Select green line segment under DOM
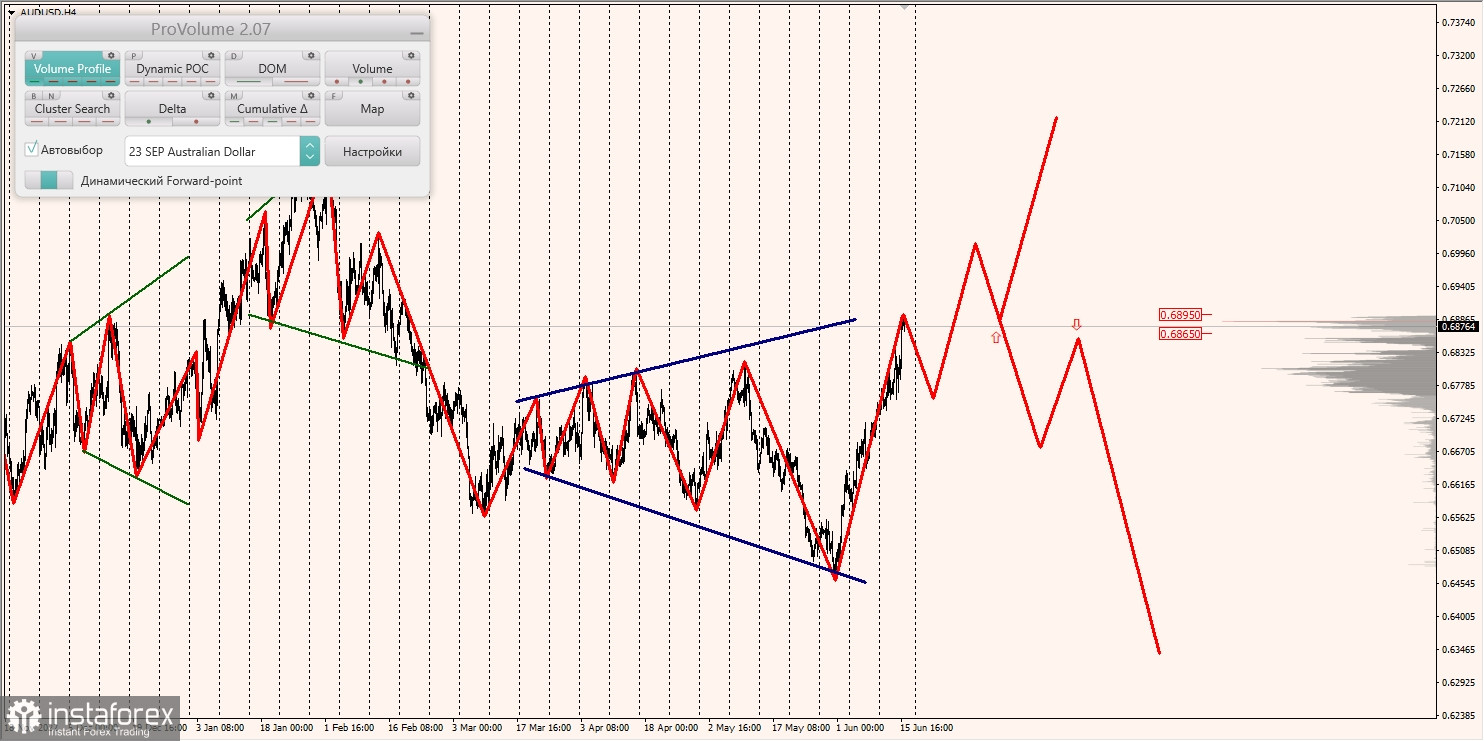The height and width of the screenshot is (741, 1484). [x=249, y=82]
